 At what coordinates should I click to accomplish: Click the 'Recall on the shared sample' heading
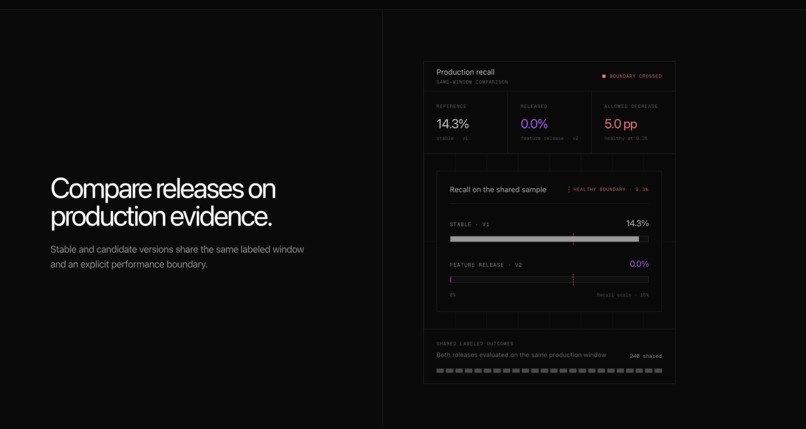[x=498, y=190]
